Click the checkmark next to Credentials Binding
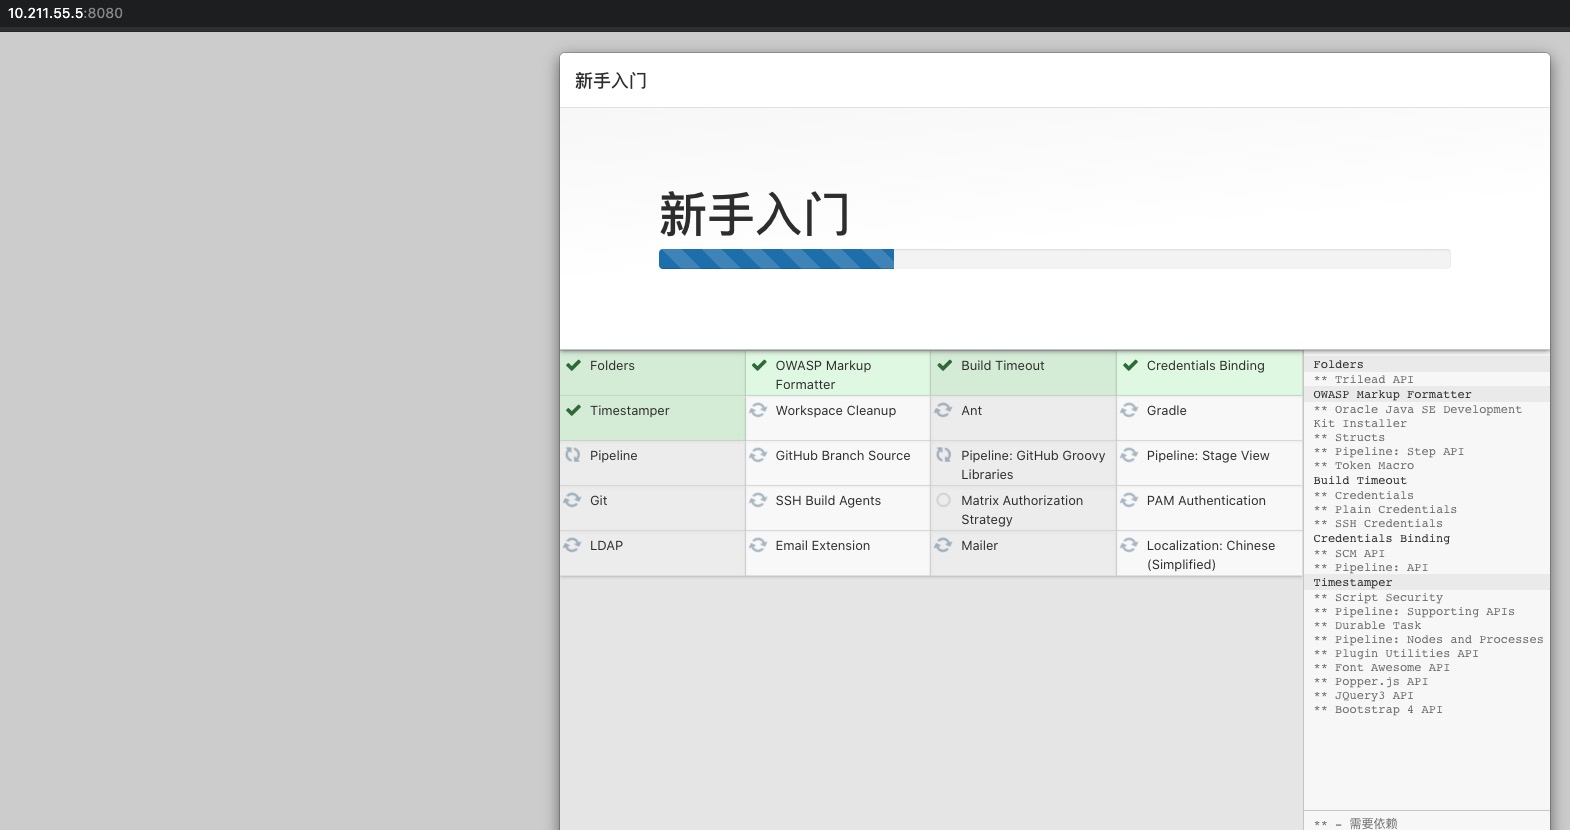 [x=1130, y=366]
